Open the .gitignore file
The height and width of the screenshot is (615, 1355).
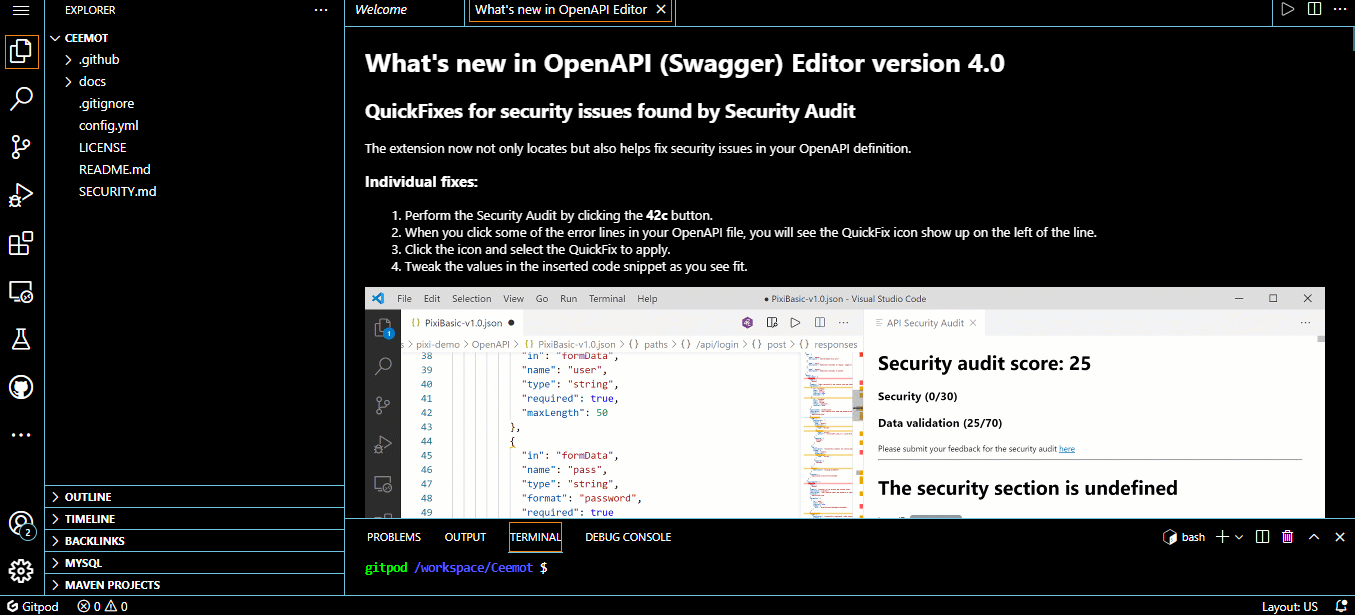[195, 103]
